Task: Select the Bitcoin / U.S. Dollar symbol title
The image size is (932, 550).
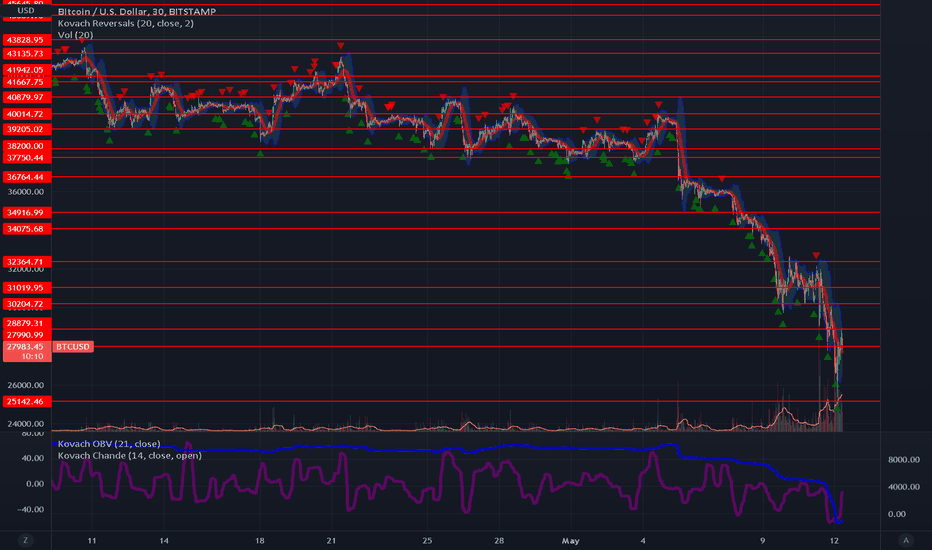Action: click(x=137, y=12)
